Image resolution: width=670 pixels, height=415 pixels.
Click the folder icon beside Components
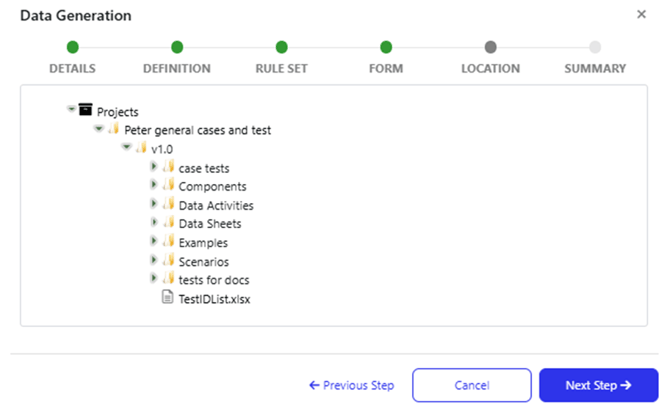[169, 185]
